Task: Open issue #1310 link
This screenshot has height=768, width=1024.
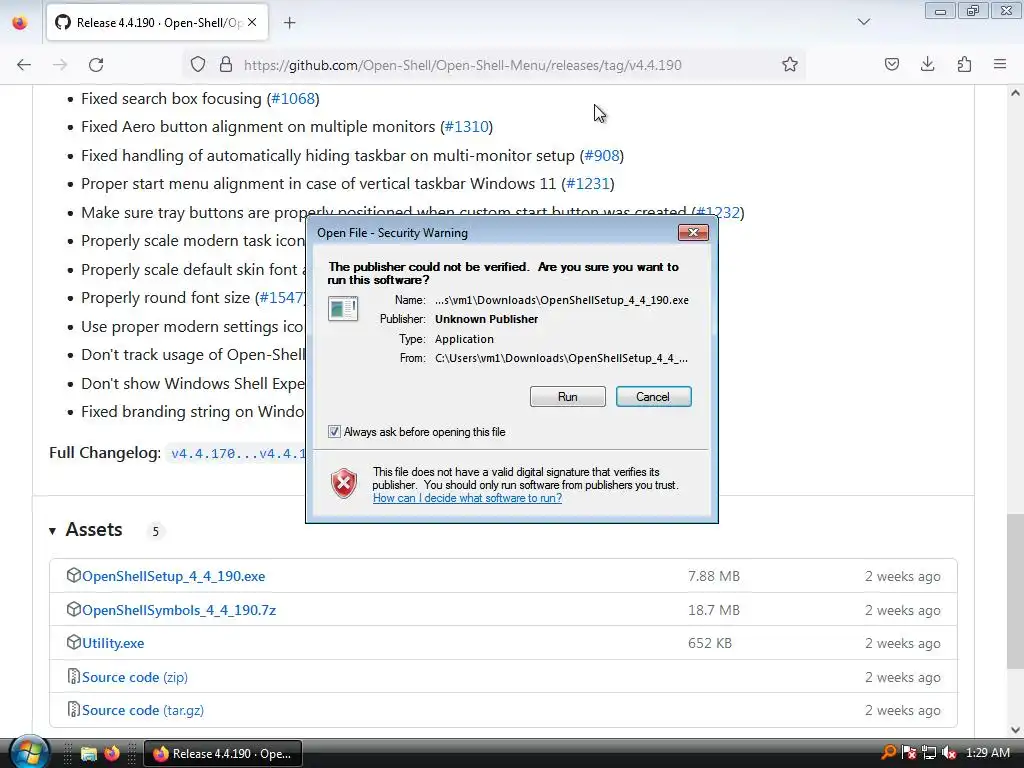Action: click(x=466, y=127)
